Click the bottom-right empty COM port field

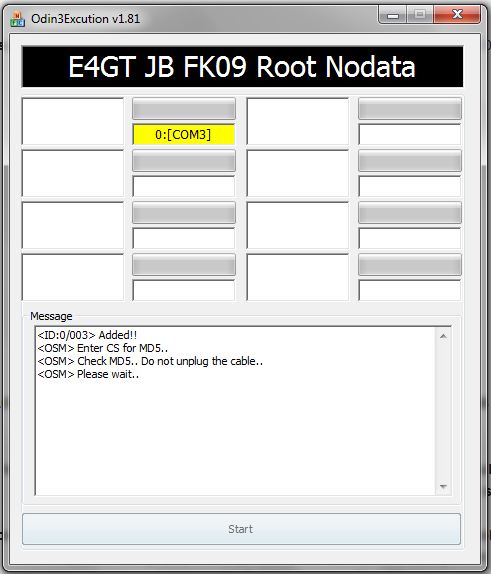point(410,290)
